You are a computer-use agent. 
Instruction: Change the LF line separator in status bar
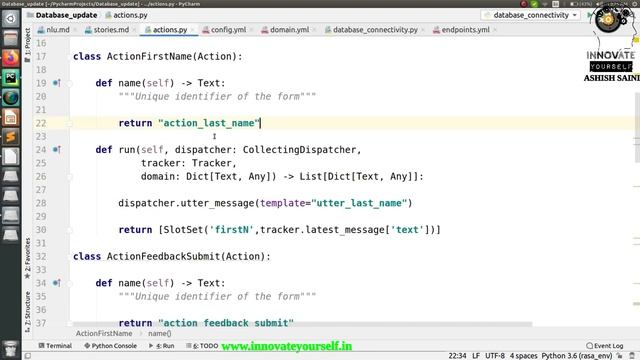pos(476,356)
